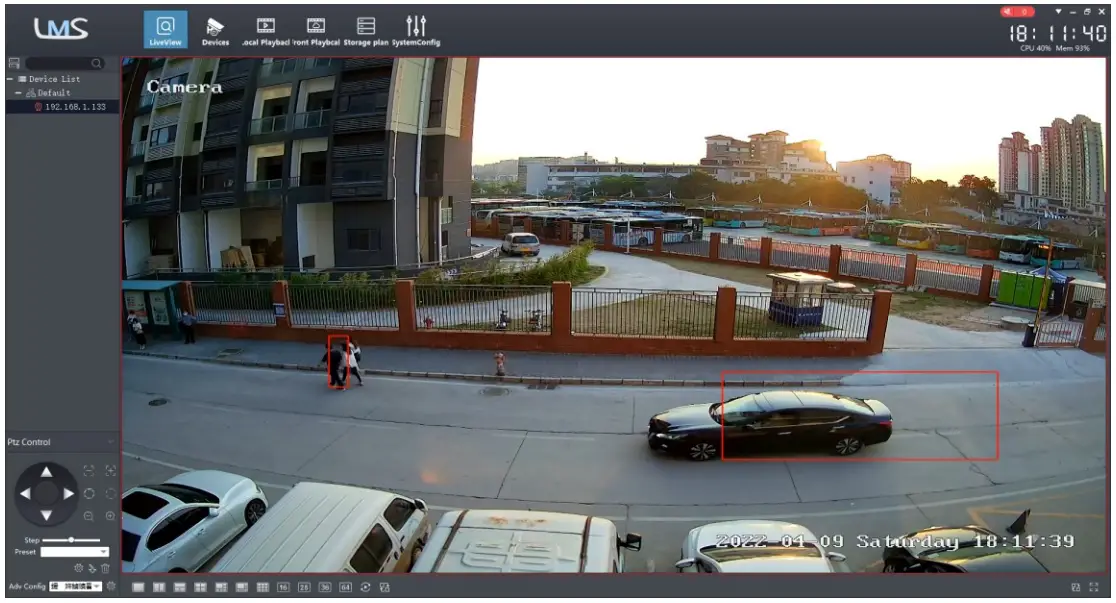This screenshot has width=1116, height=603.
Task: Click the Mem 93% status text
Action: tap(1073, 48)
